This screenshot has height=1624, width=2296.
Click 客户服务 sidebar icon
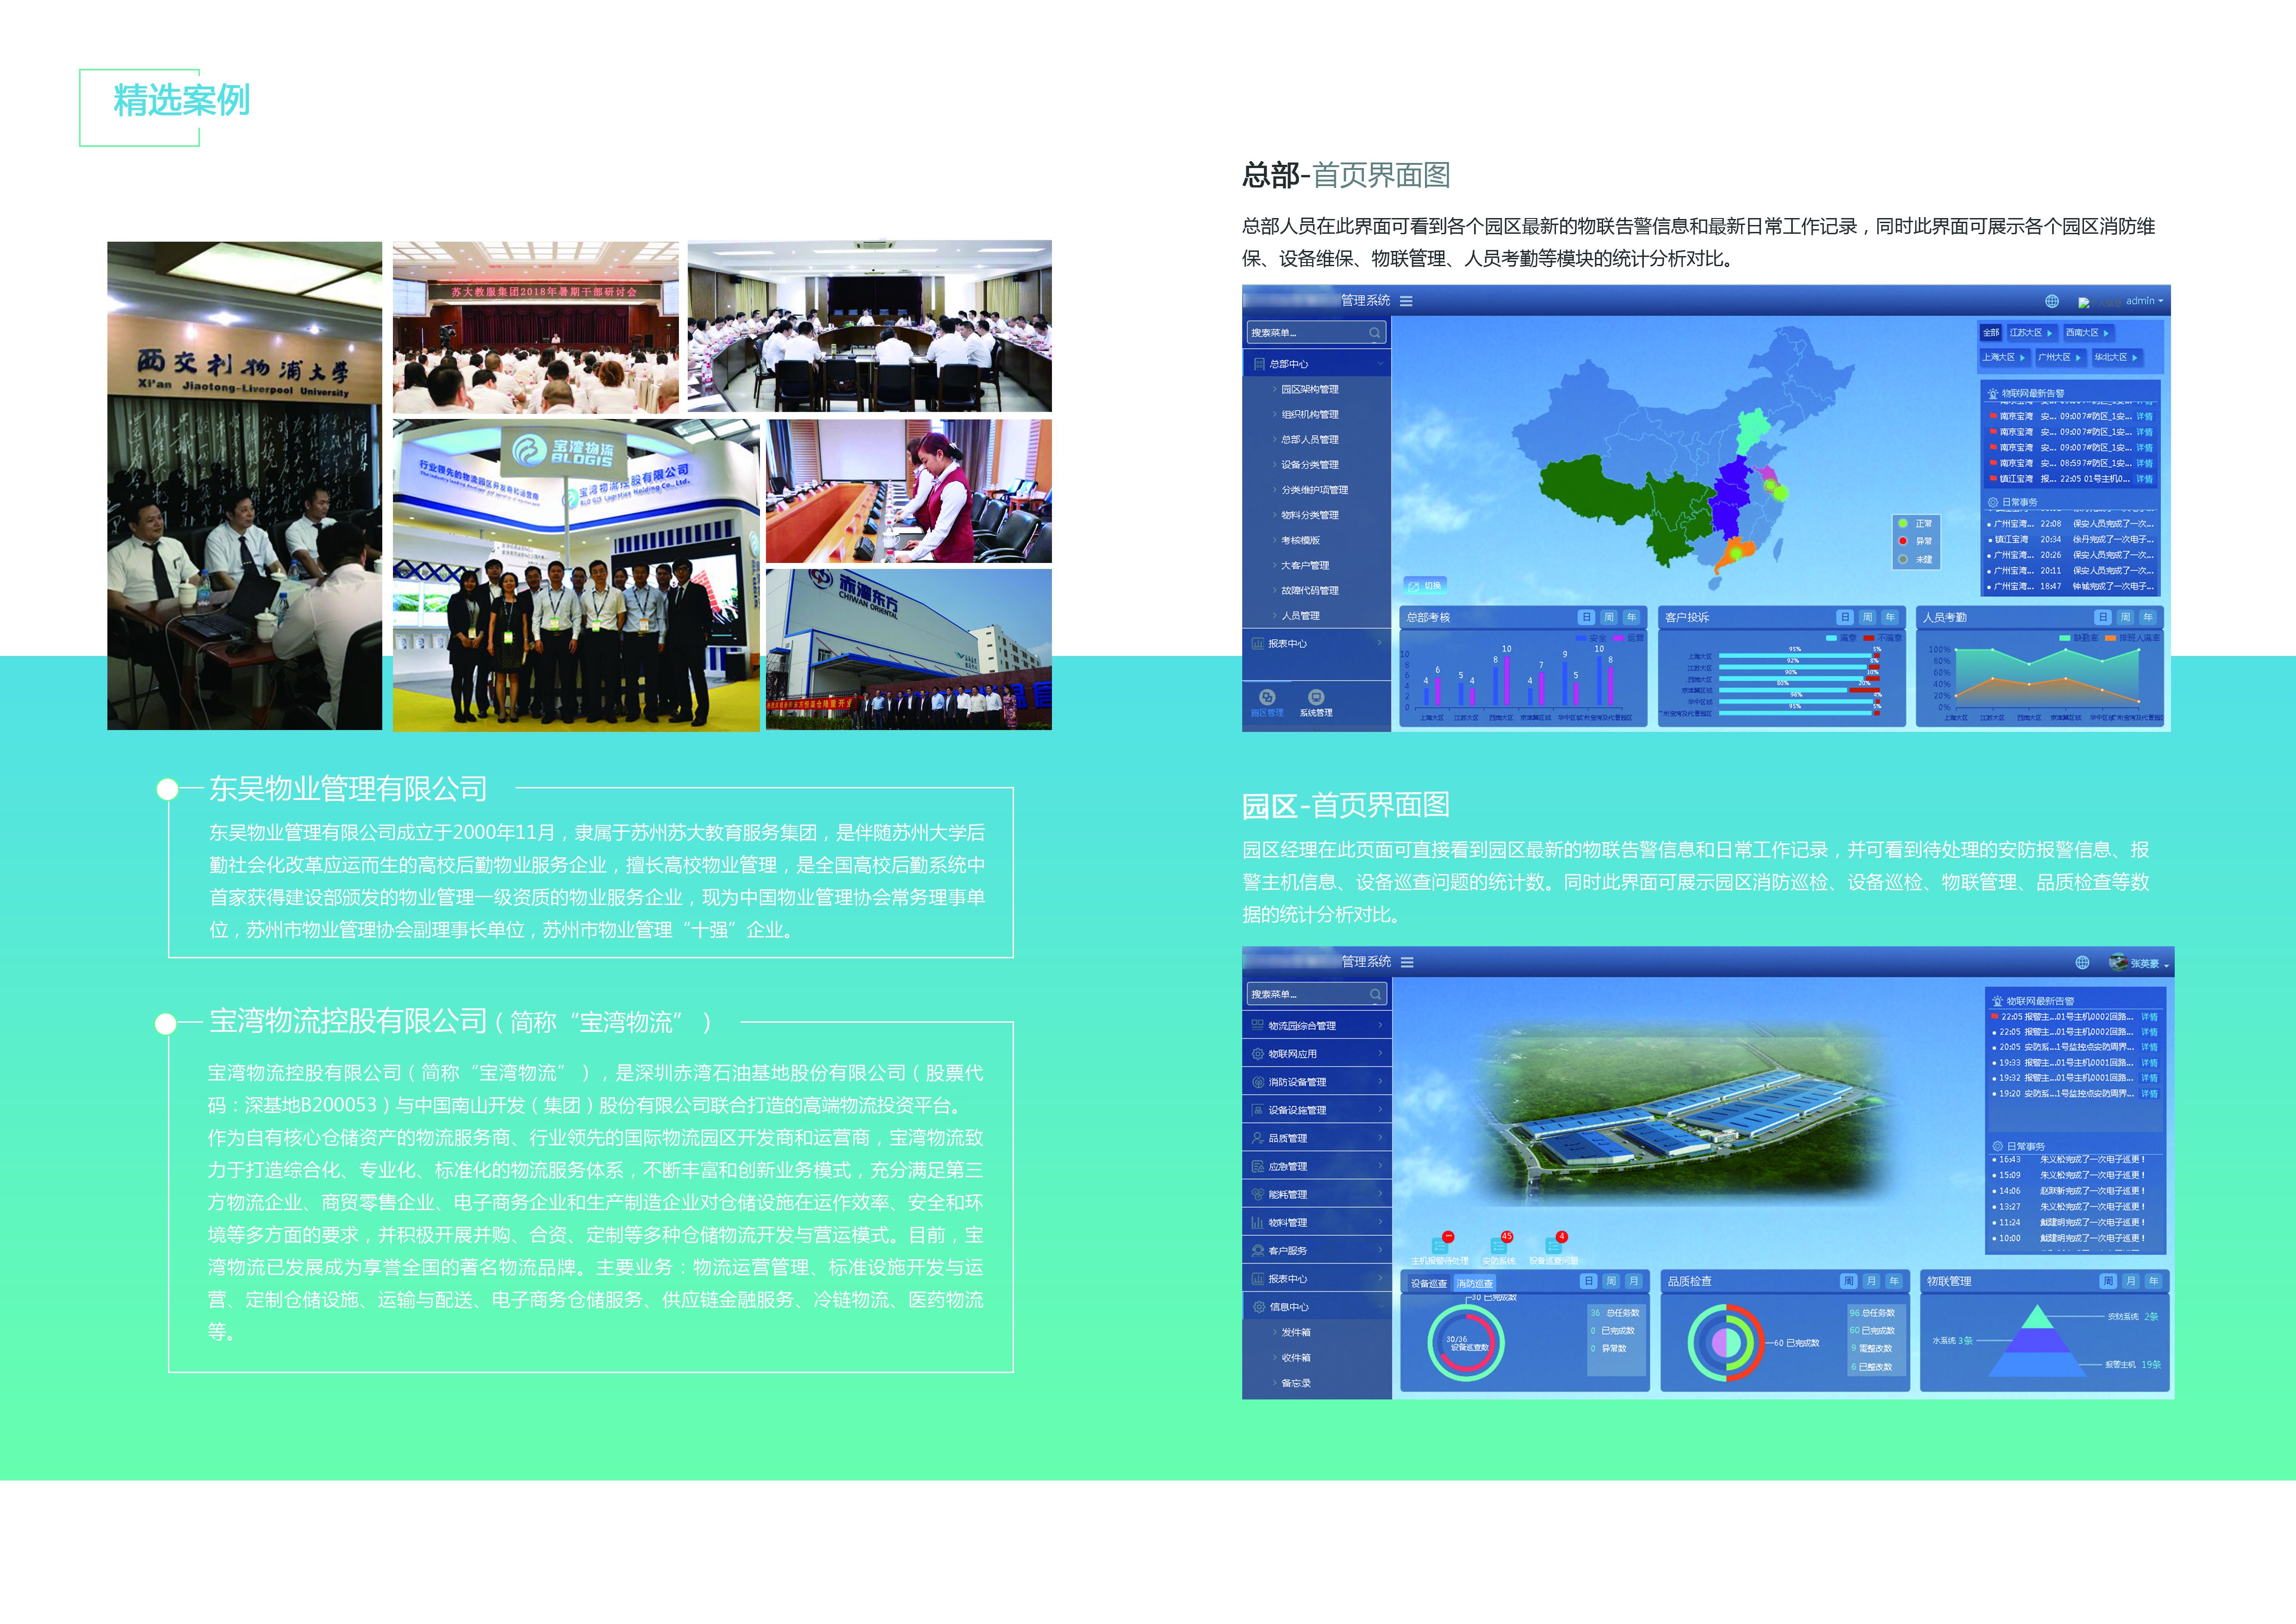coord(1258,1250)
